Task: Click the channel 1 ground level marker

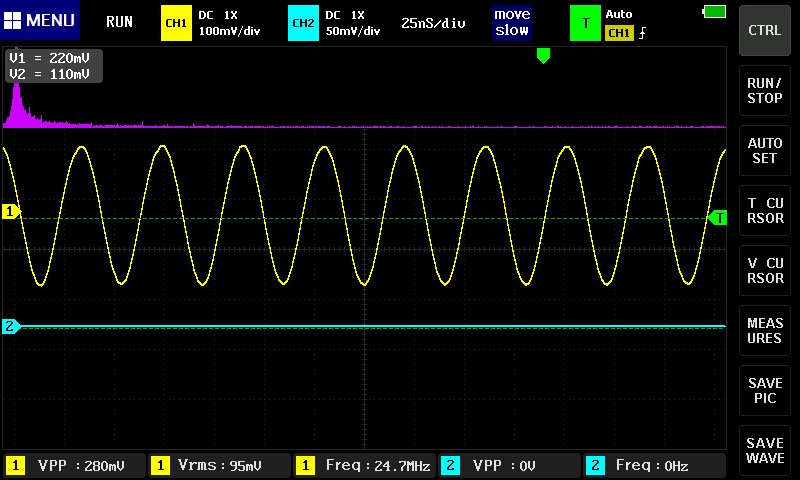Action: pyautogui.click(x=11, y=211)
